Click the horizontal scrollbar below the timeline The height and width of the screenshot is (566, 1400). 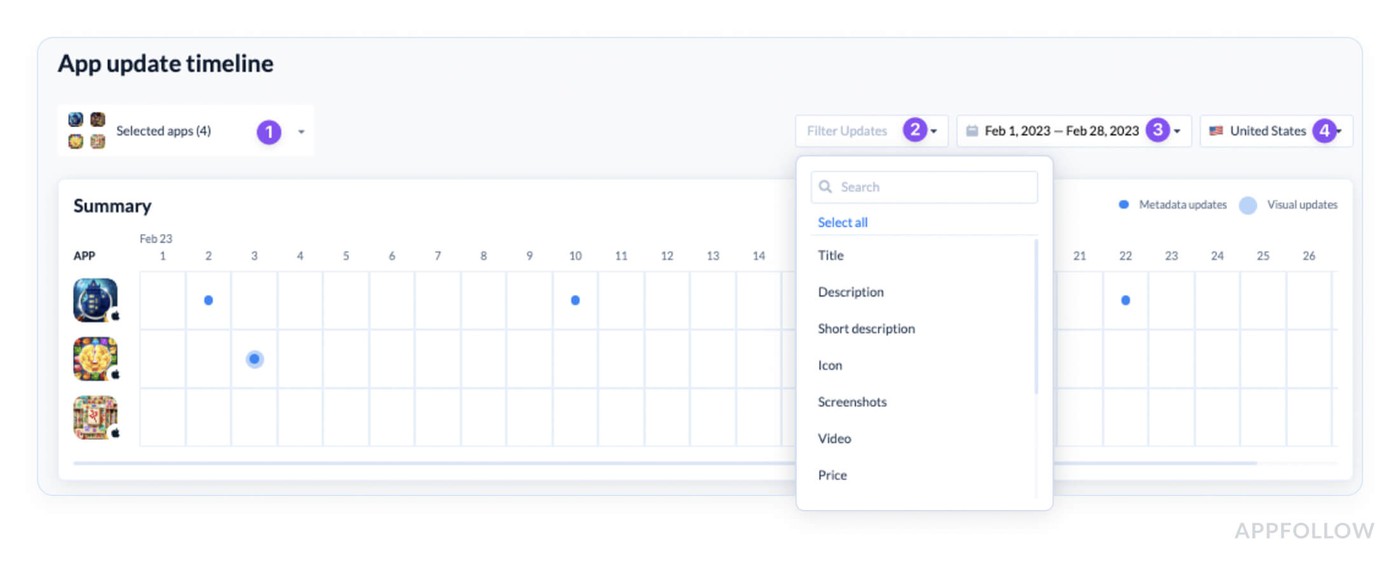pos(665,463)
